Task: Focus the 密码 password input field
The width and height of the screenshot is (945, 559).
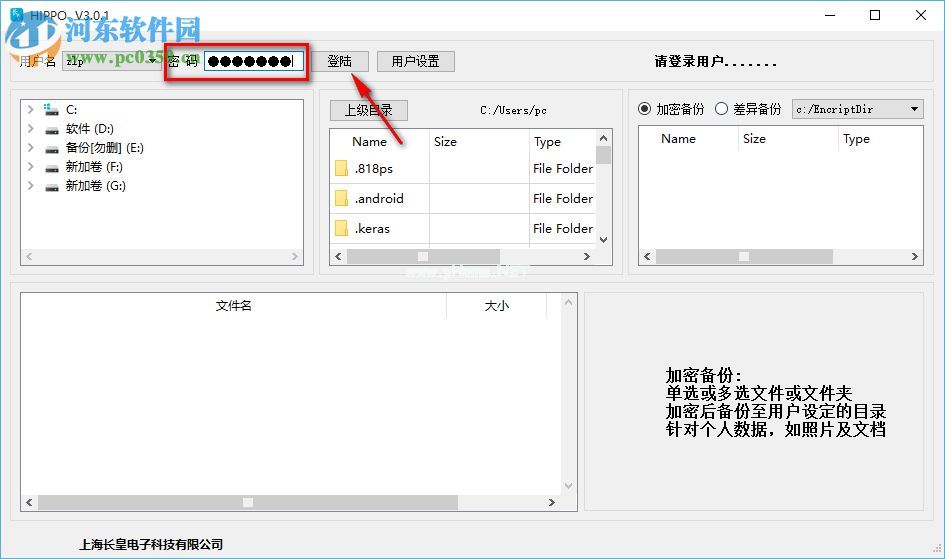Action: click(x=253, y=61)
